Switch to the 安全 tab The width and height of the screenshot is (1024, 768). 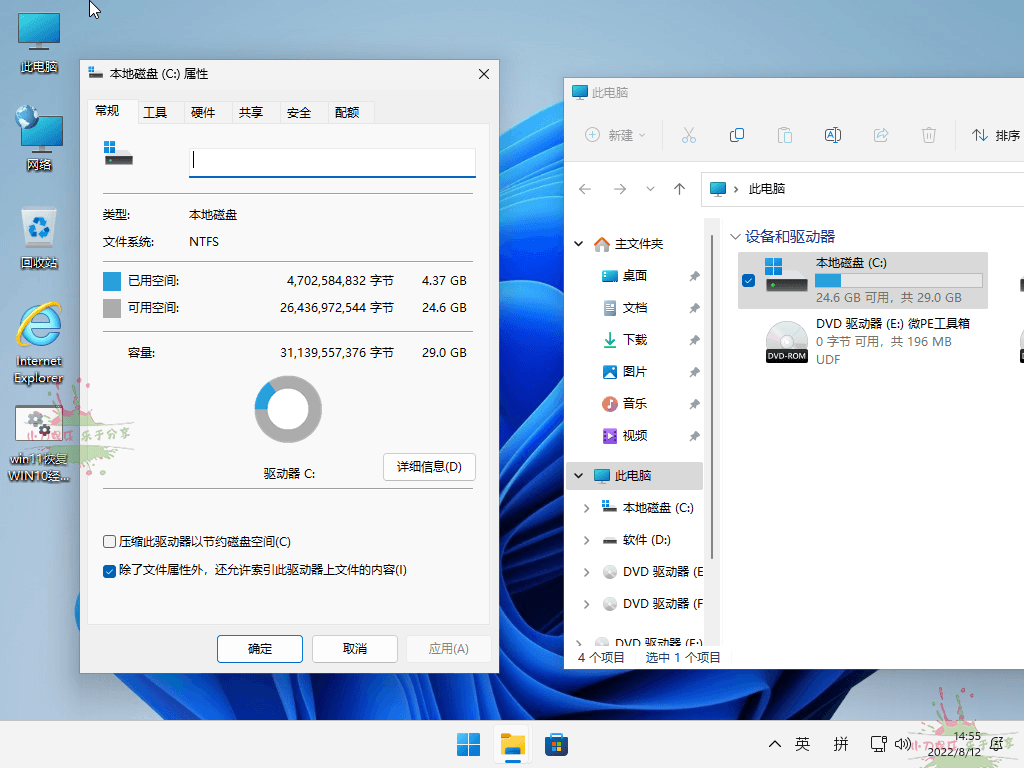click(300, 111)
